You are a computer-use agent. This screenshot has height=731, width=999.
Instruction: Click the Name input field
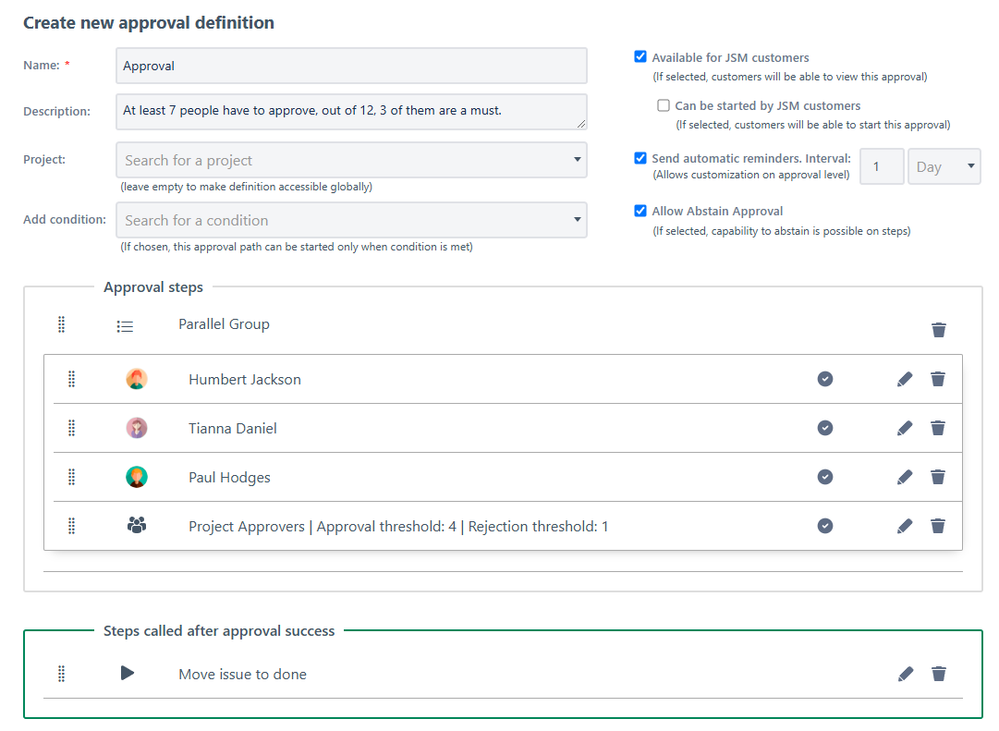click(x=351, y=66)
